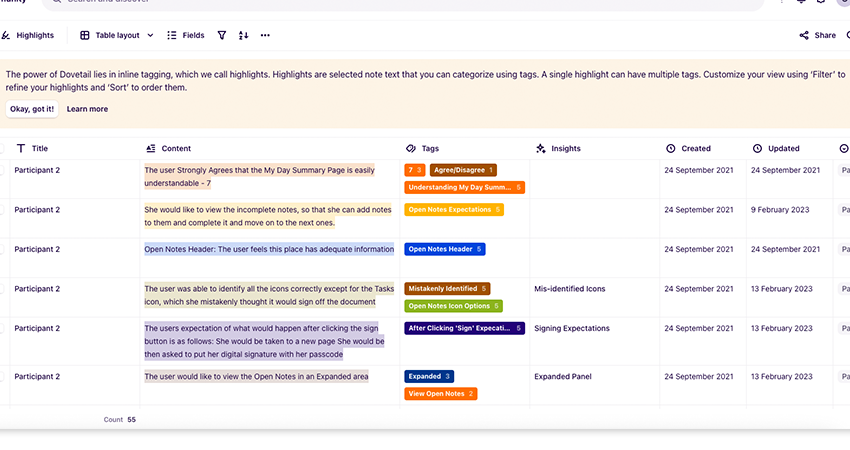Open the Learn more link
This screenshot has height=450, width=850.
coord(87,109)
